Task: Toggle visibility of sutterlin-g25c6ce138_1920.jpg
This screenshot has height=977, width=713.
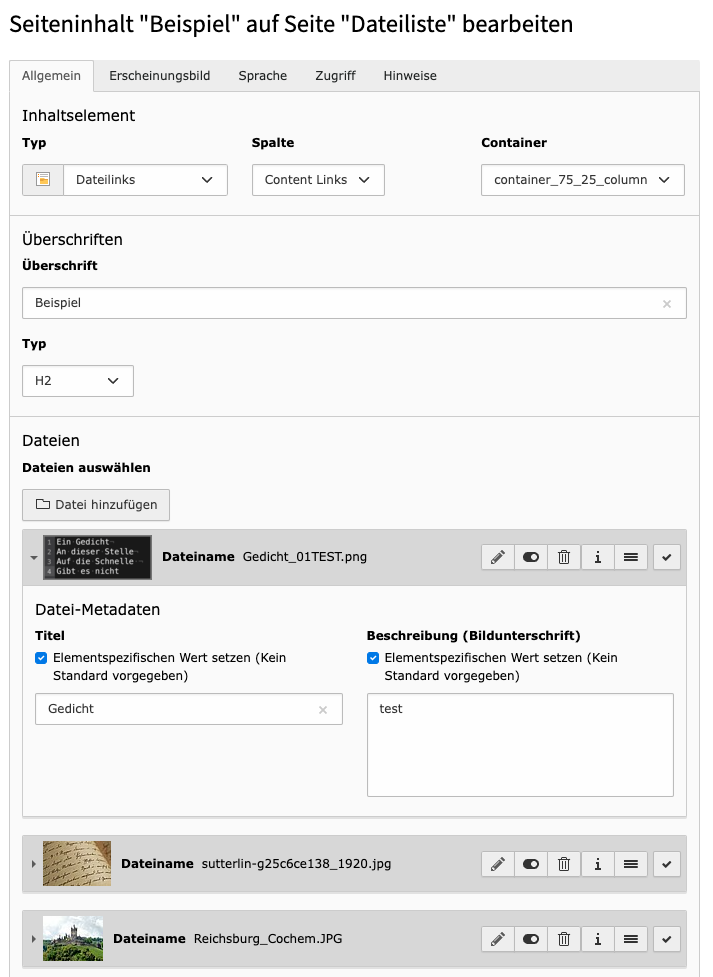Action: [x=531, y=864]
